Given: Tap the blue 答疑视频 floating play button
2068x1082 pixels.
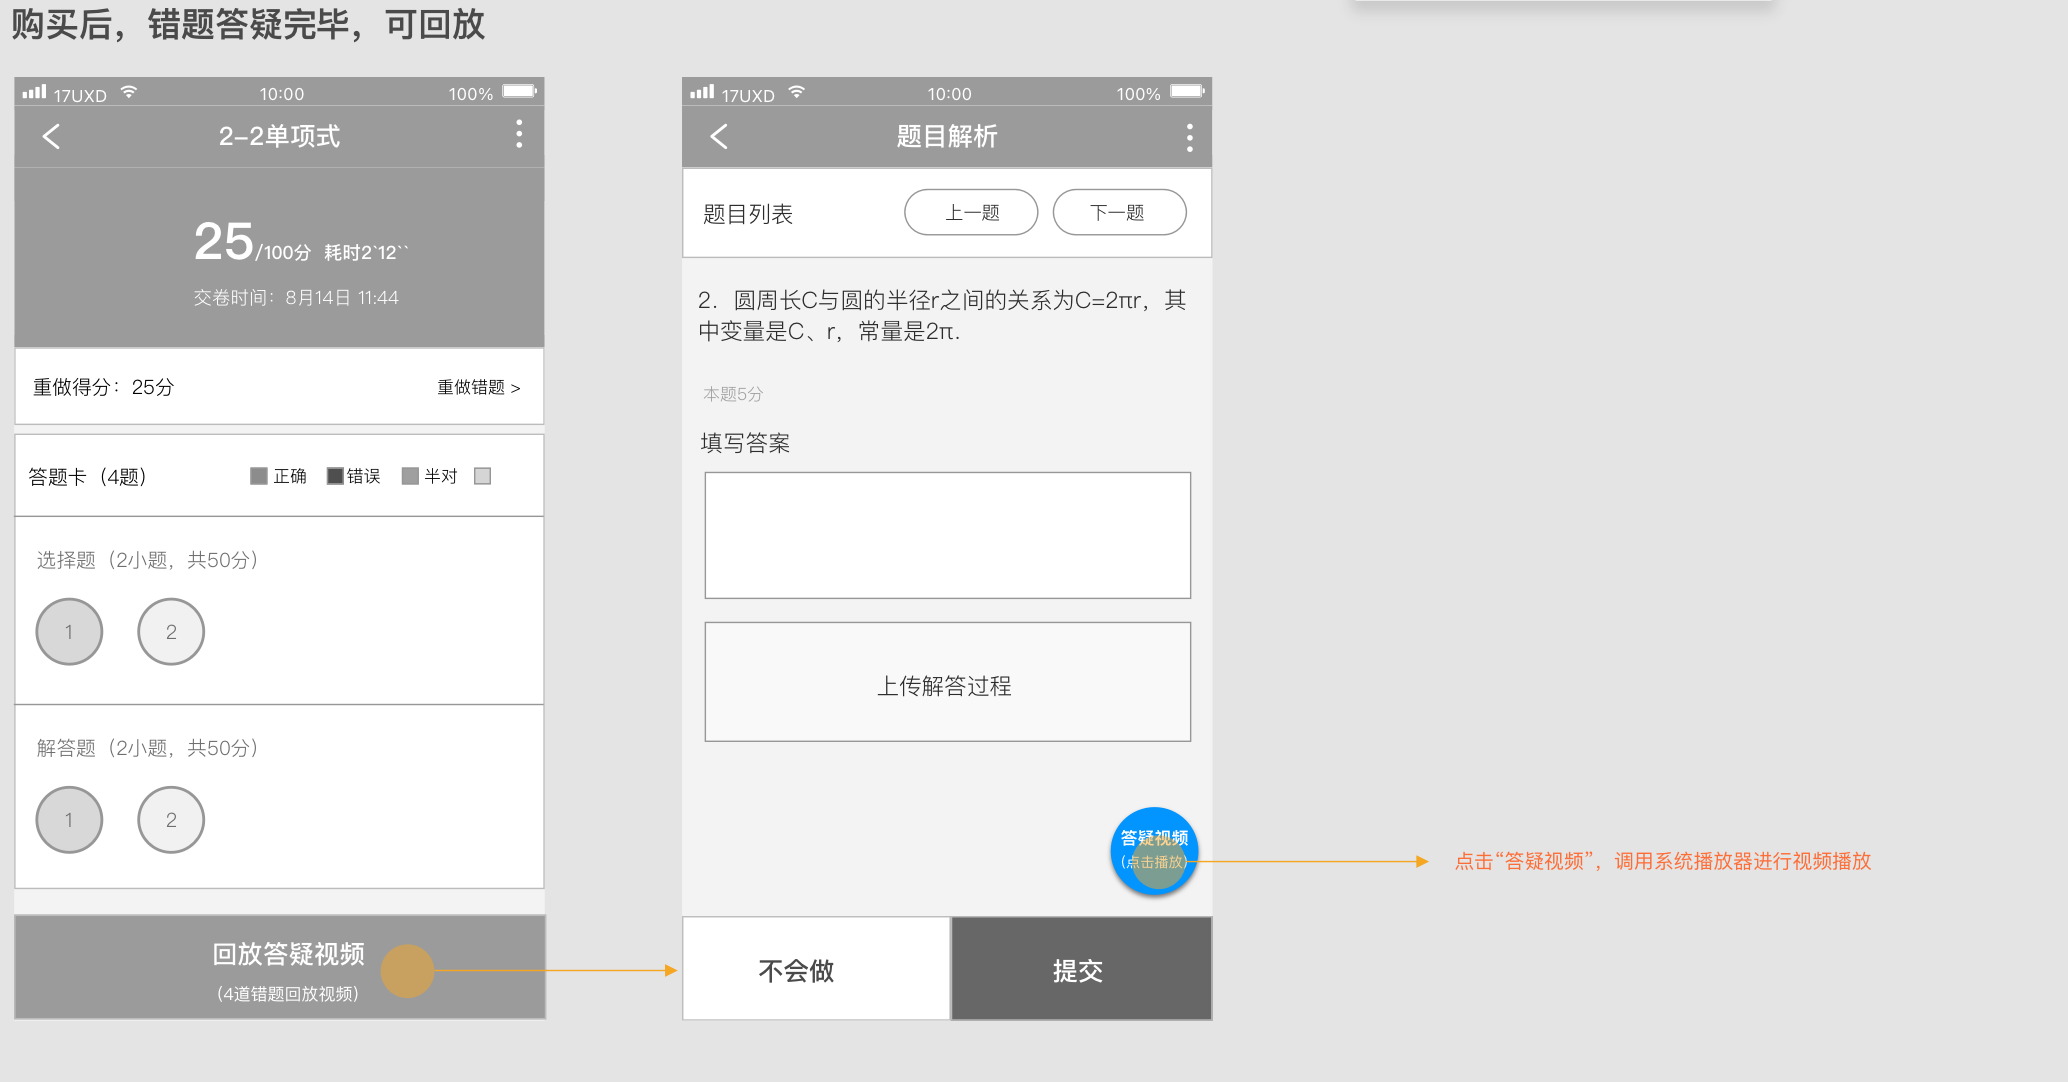Looking at the screenshot, I should pyautogui.click(x=1155, y=851).
